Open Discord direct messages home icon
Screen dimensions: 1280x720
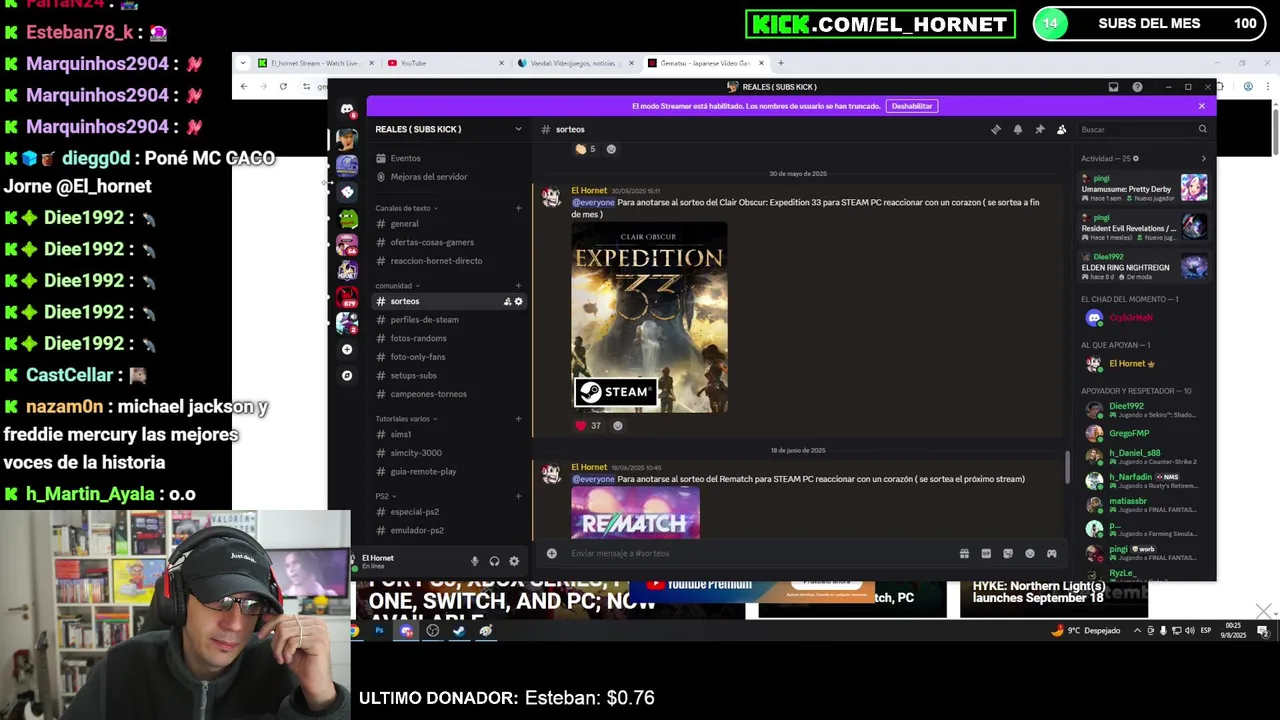coord(347,109)
